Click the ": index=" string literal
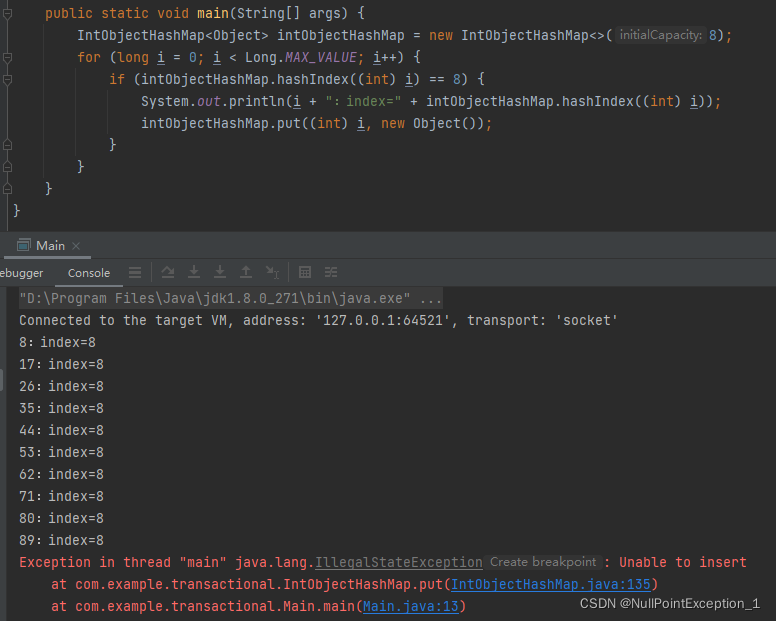Image resolution: width=776 pixels, height=621 pixels. (363, 101)
